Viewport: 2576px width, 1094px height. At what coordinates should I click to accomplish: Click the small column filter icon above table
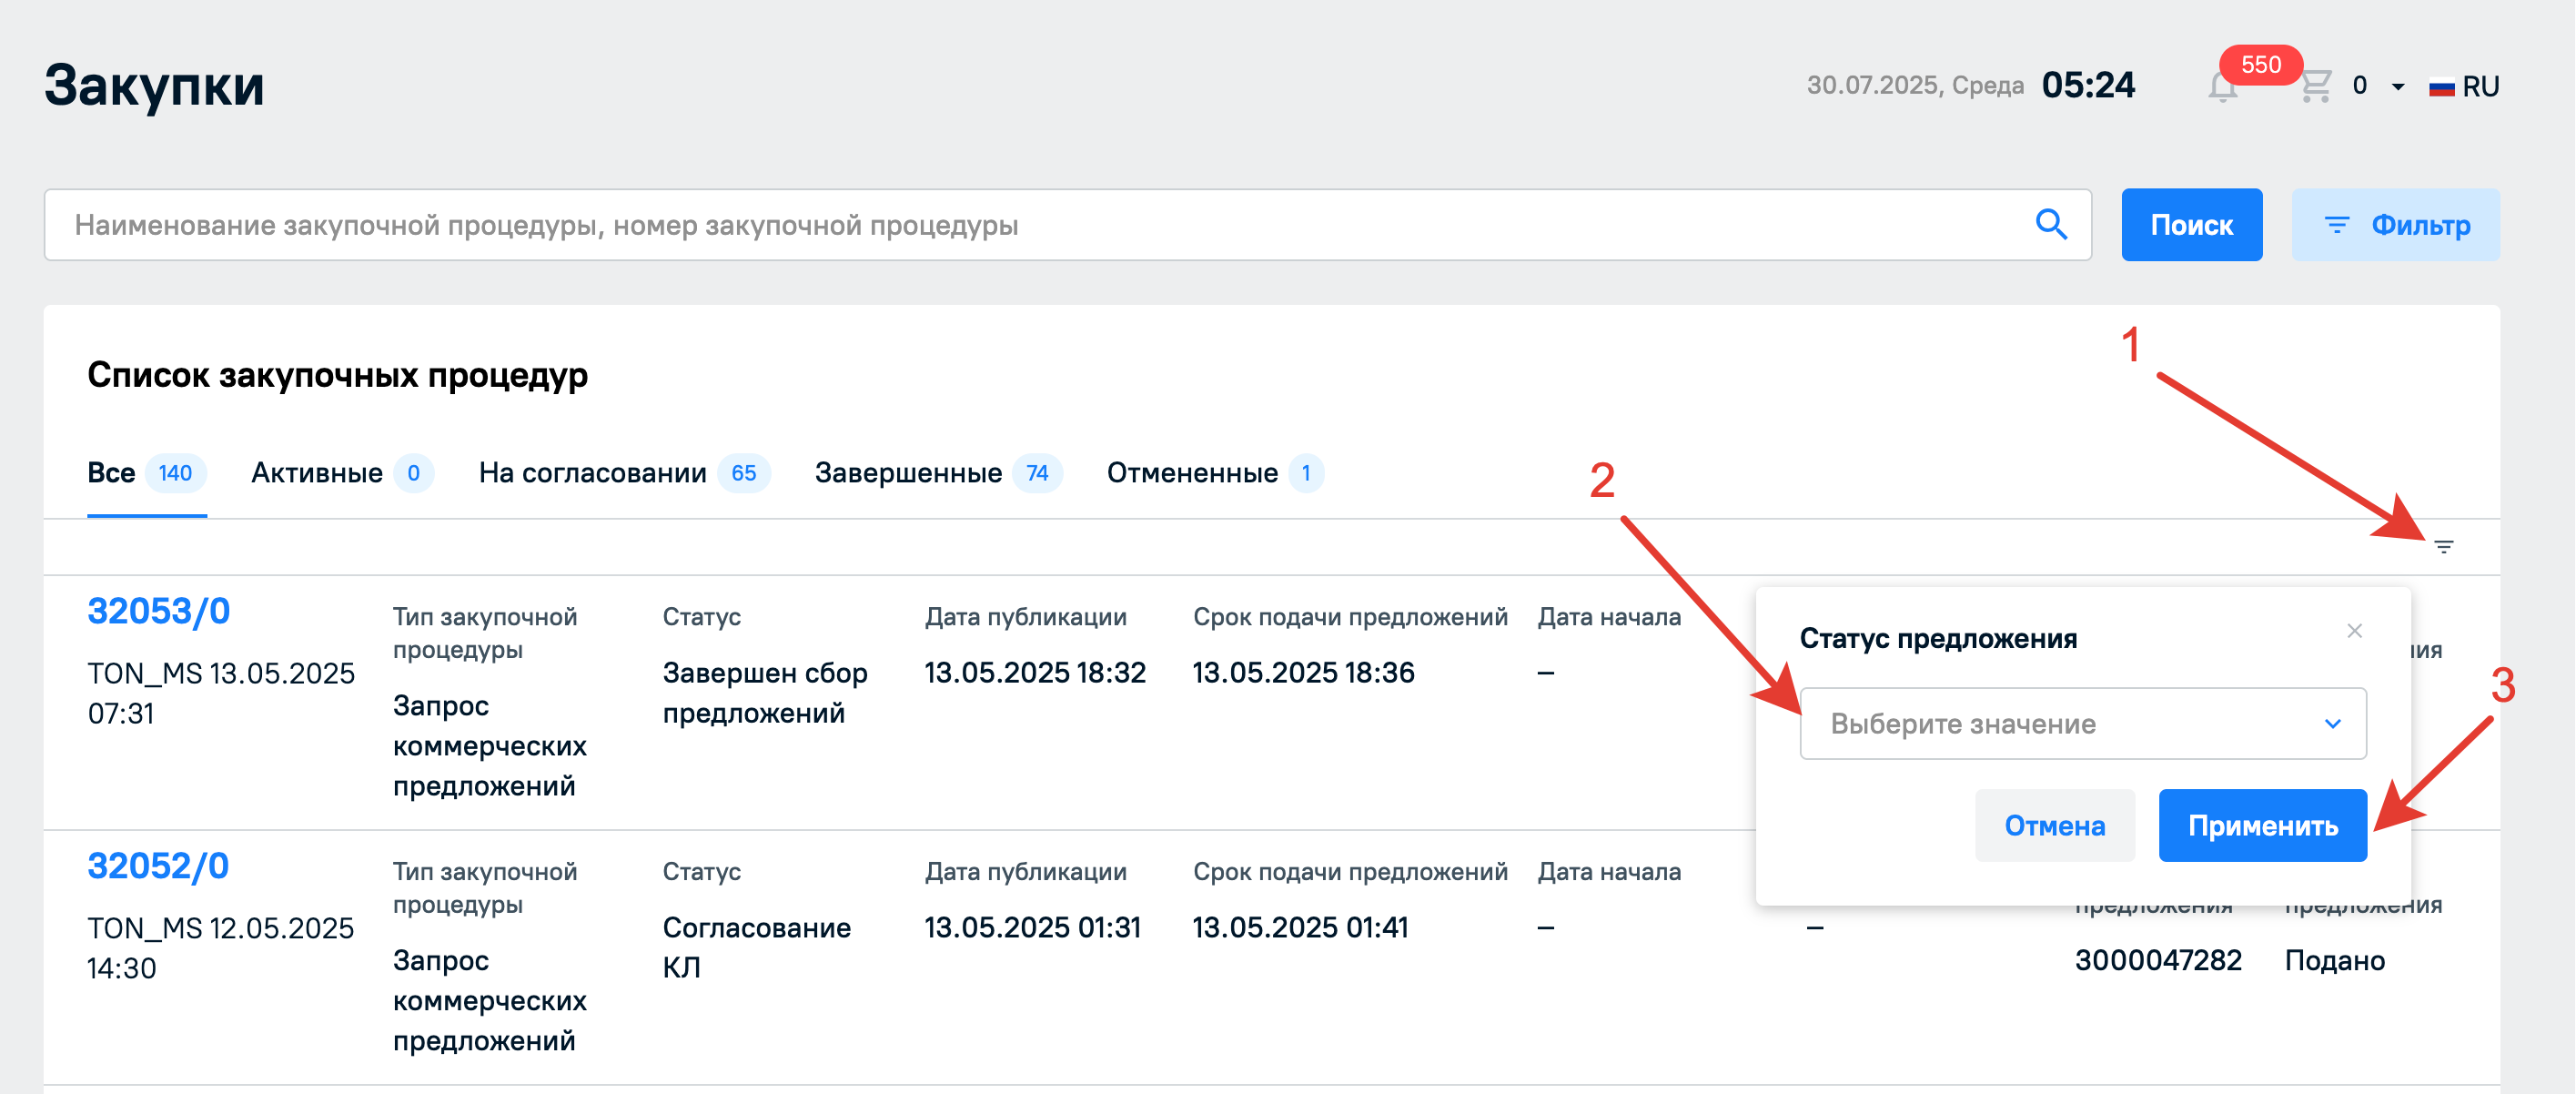coord(2443,546)
